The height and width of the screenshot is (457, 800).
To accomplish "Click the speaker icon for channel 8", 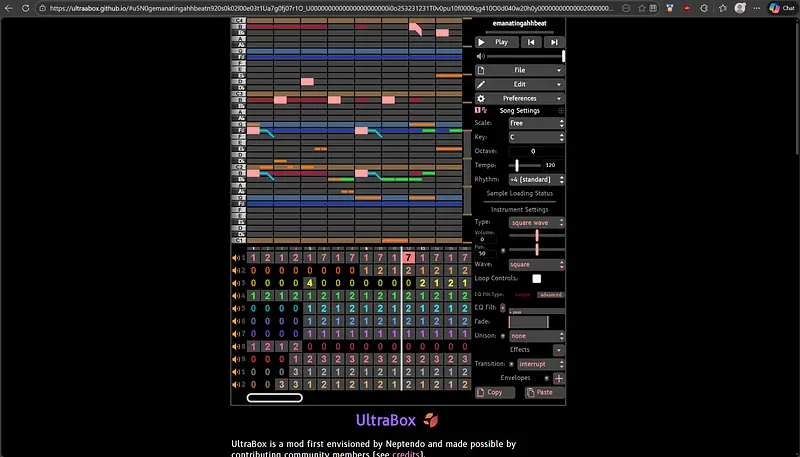I will [237, 346].
